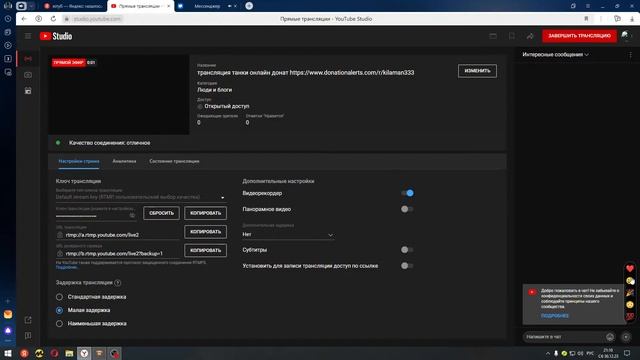Open Yandex red icon in taskbar
Viewport: 640px width, 360px height.
24,353
